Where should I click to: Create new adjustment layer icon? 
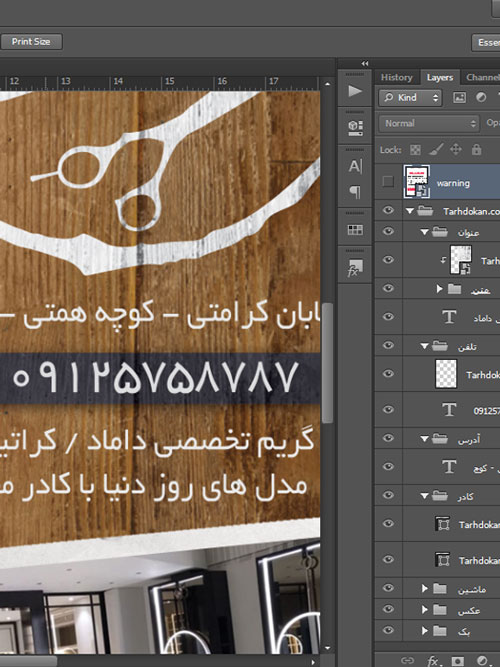click(x=482, y=661)
